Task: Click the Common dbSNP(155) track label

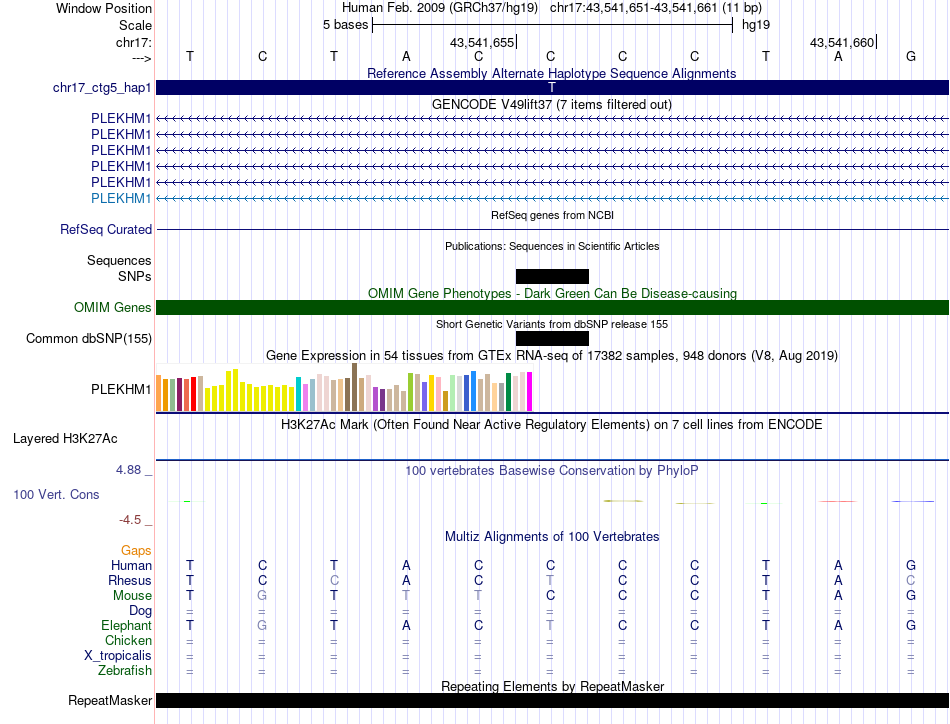Action: (x=88, y=339)
